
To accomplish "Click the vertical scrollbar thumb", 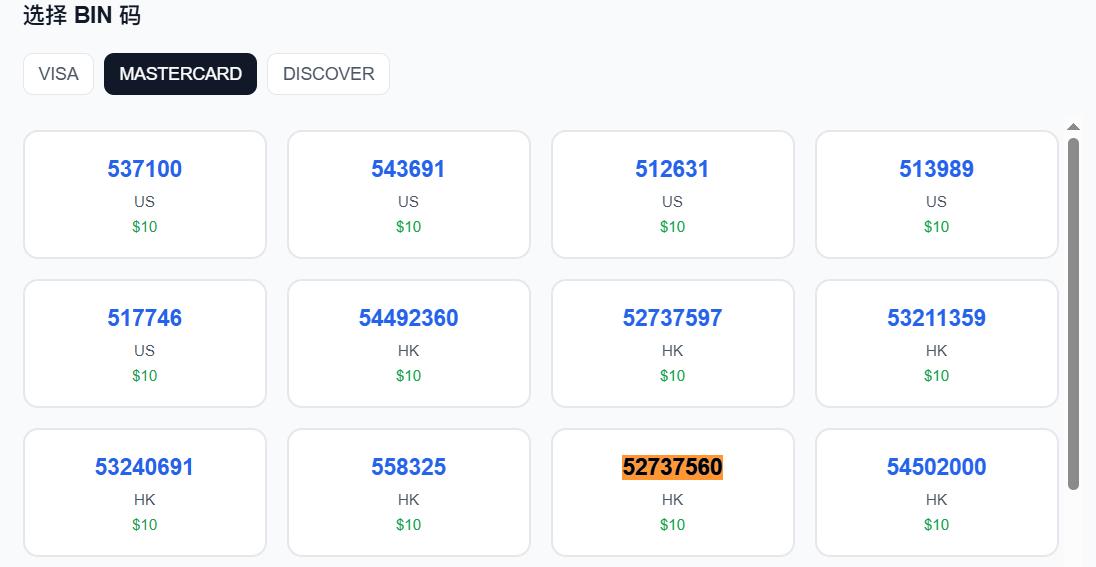I will tap(1073, 310).
